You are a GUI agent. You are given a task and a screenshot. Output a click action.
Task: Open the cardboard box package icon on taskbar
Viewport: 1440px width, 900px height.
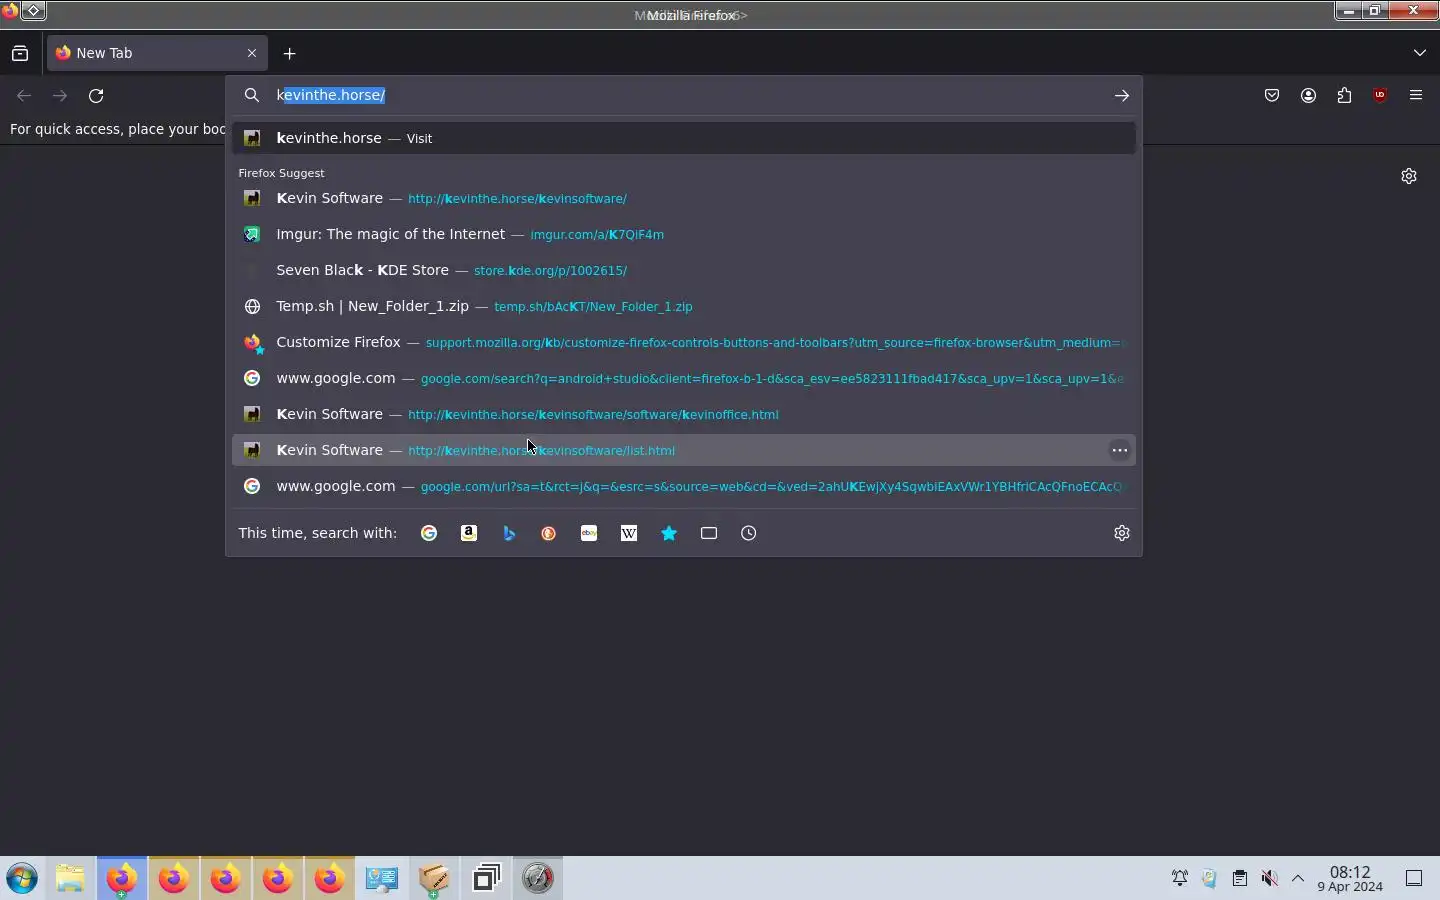(x=434, y=878)
